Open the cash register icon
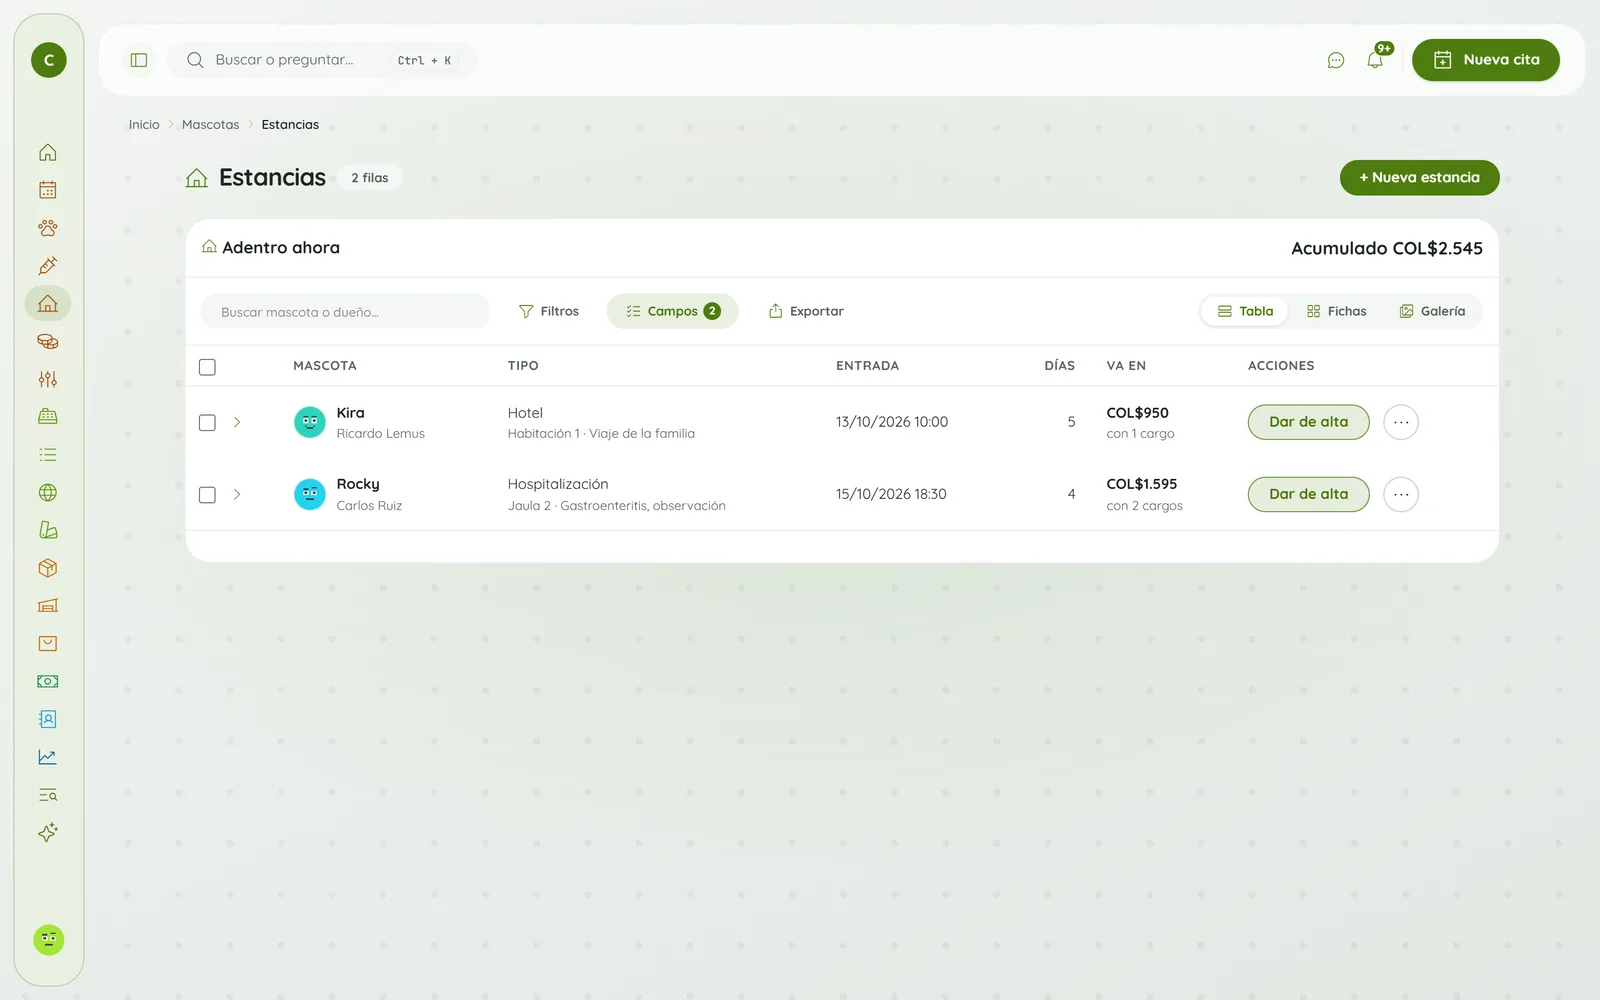The height and width of the screenshot is (1000, 1600). (x=48, y=417)
